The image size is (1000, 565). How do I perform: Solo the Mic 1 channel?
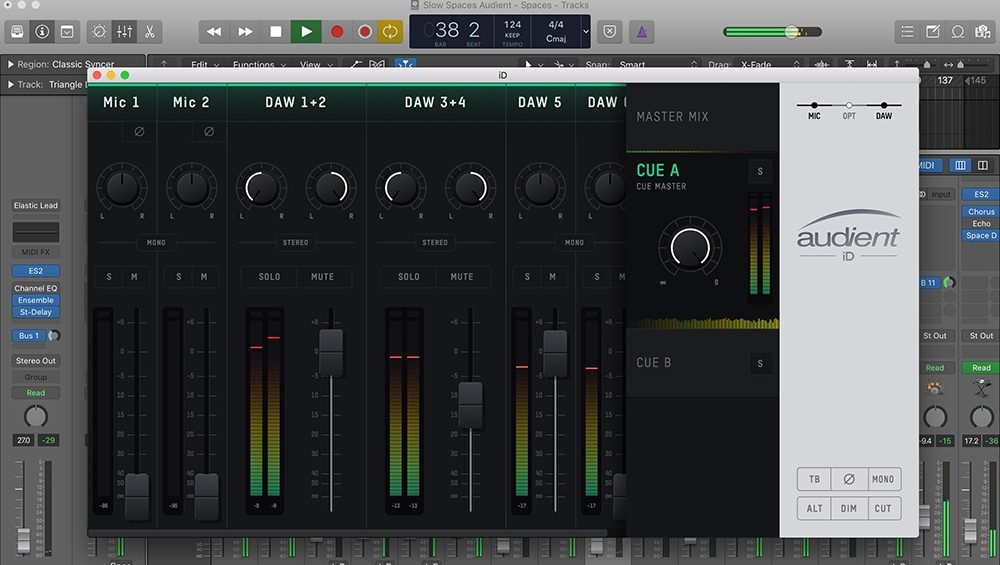tap(109, 277)
